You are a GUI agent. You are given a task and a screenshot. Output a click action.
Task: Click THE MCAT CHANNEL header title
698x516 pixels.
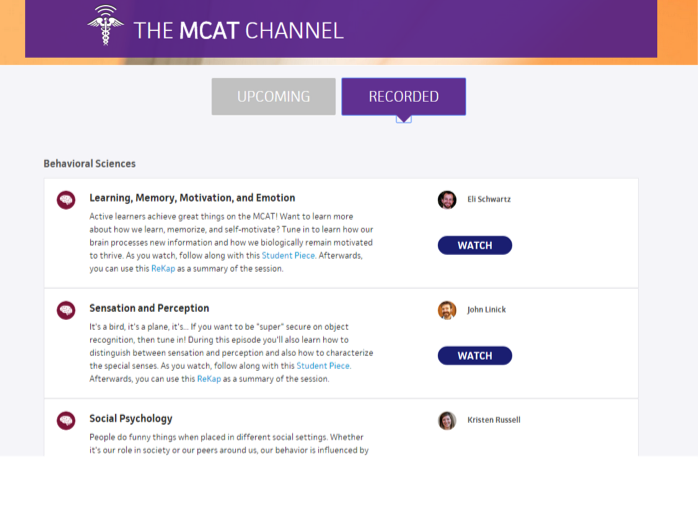tap(238, 30)
